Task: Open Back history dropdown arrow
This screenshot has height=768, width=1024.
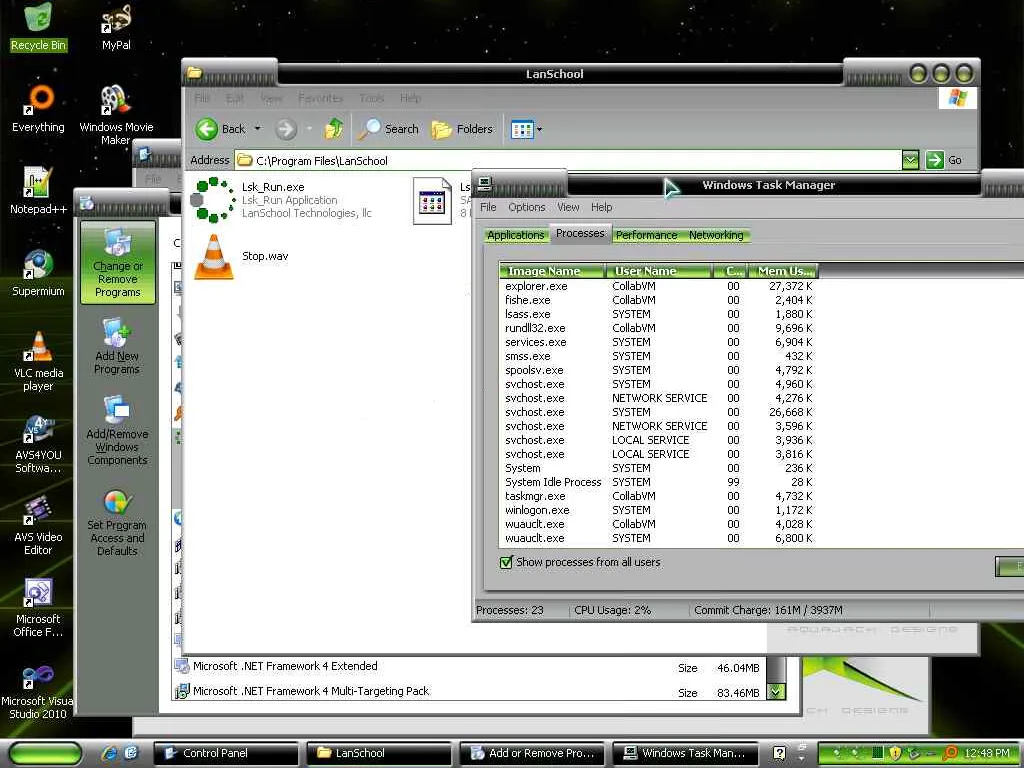Action: click(257, 129)
